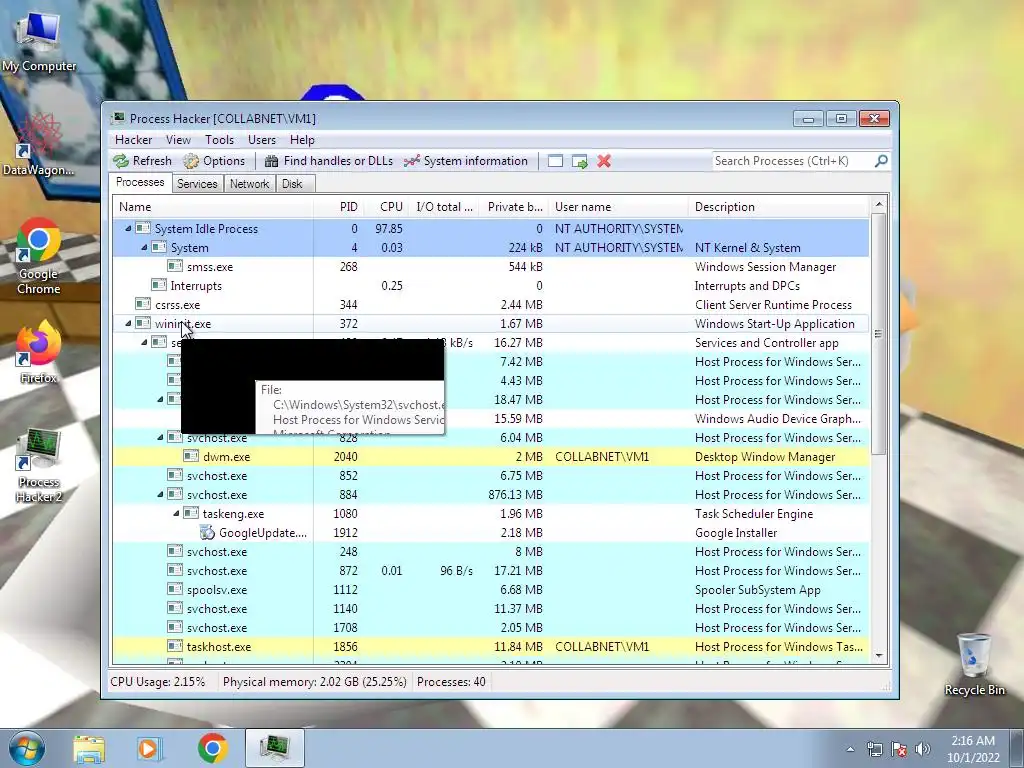Click the GoogleUpdate process icon

click(207, 532)
